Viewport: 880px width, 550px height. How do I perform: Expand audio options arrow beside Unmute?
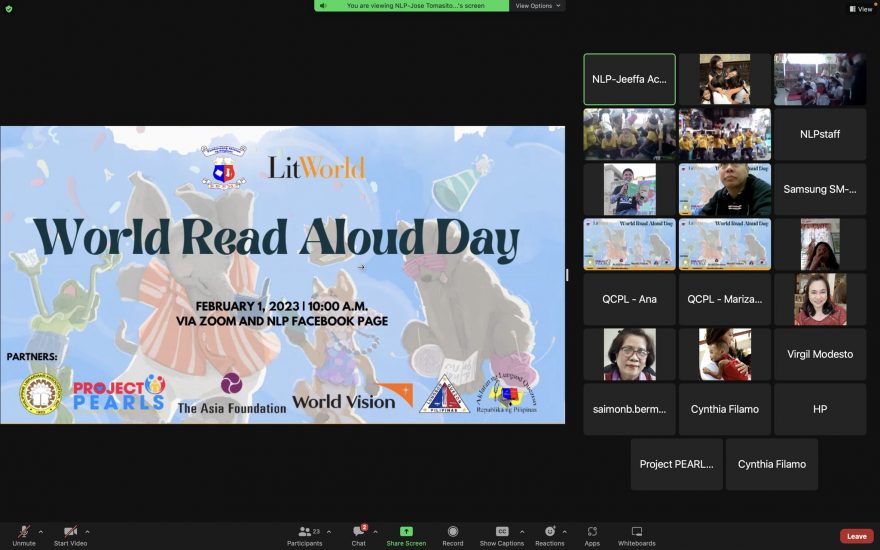tap(41, 531)
